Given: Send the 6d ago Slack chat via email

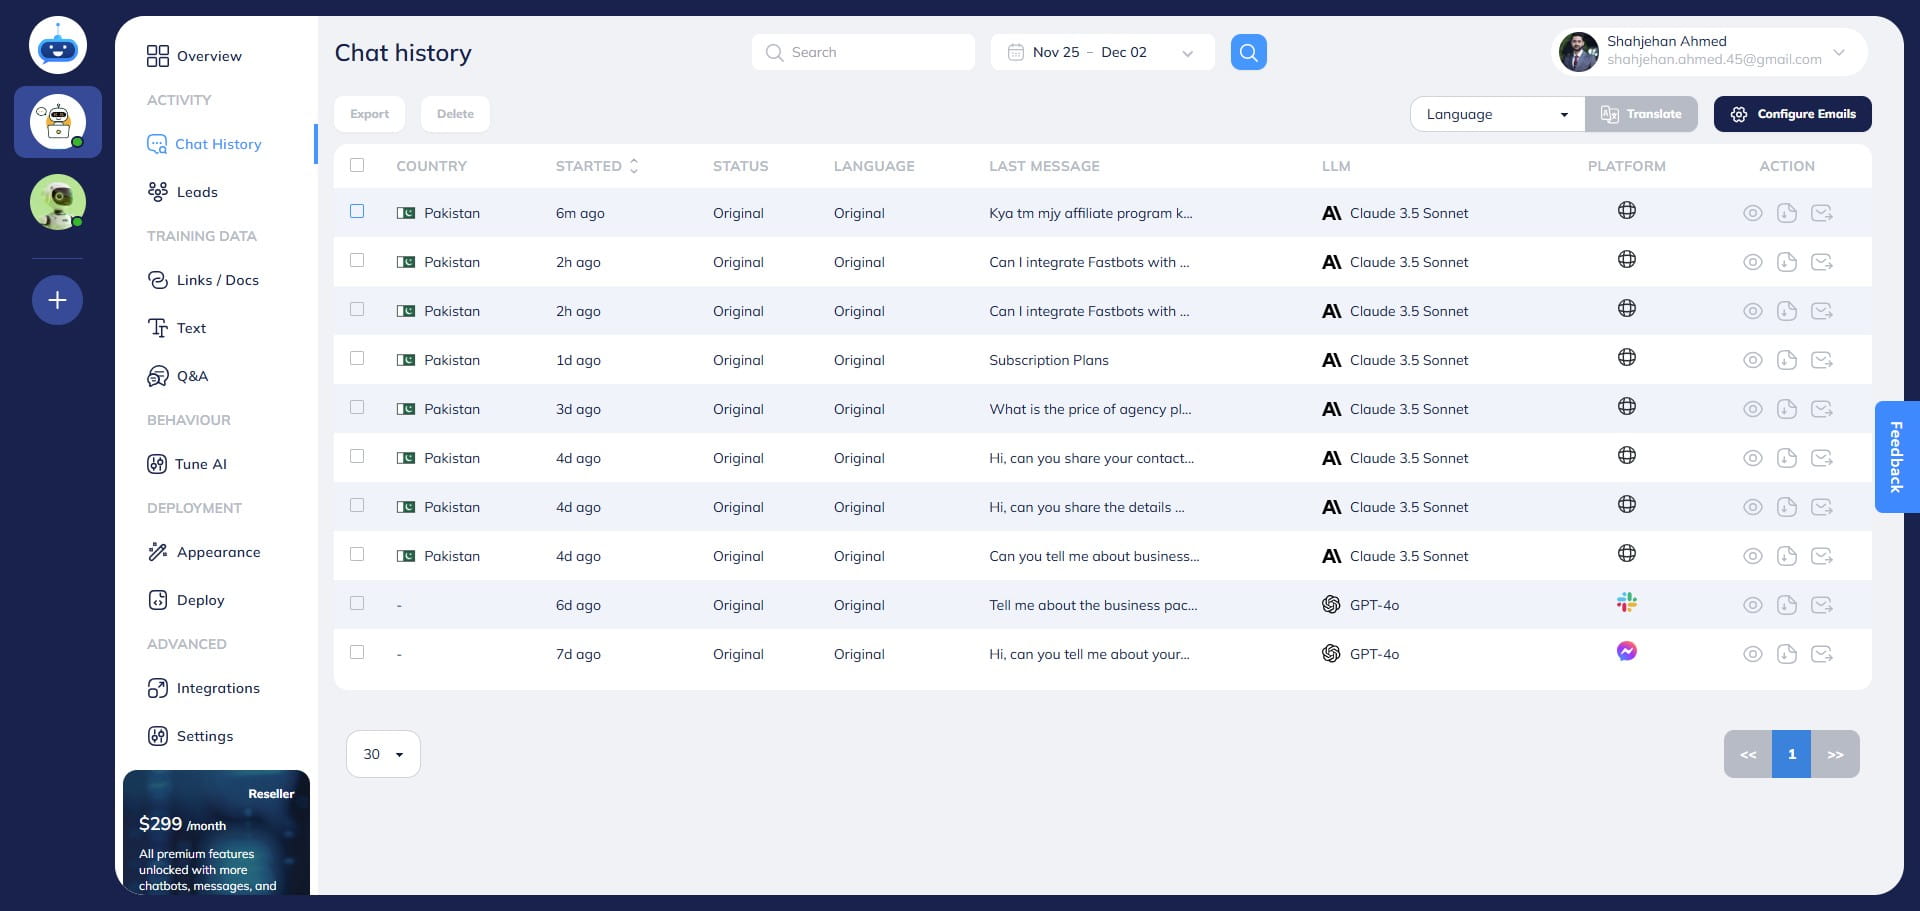Looking at the screenshot, I should (x=1823, y=605).
